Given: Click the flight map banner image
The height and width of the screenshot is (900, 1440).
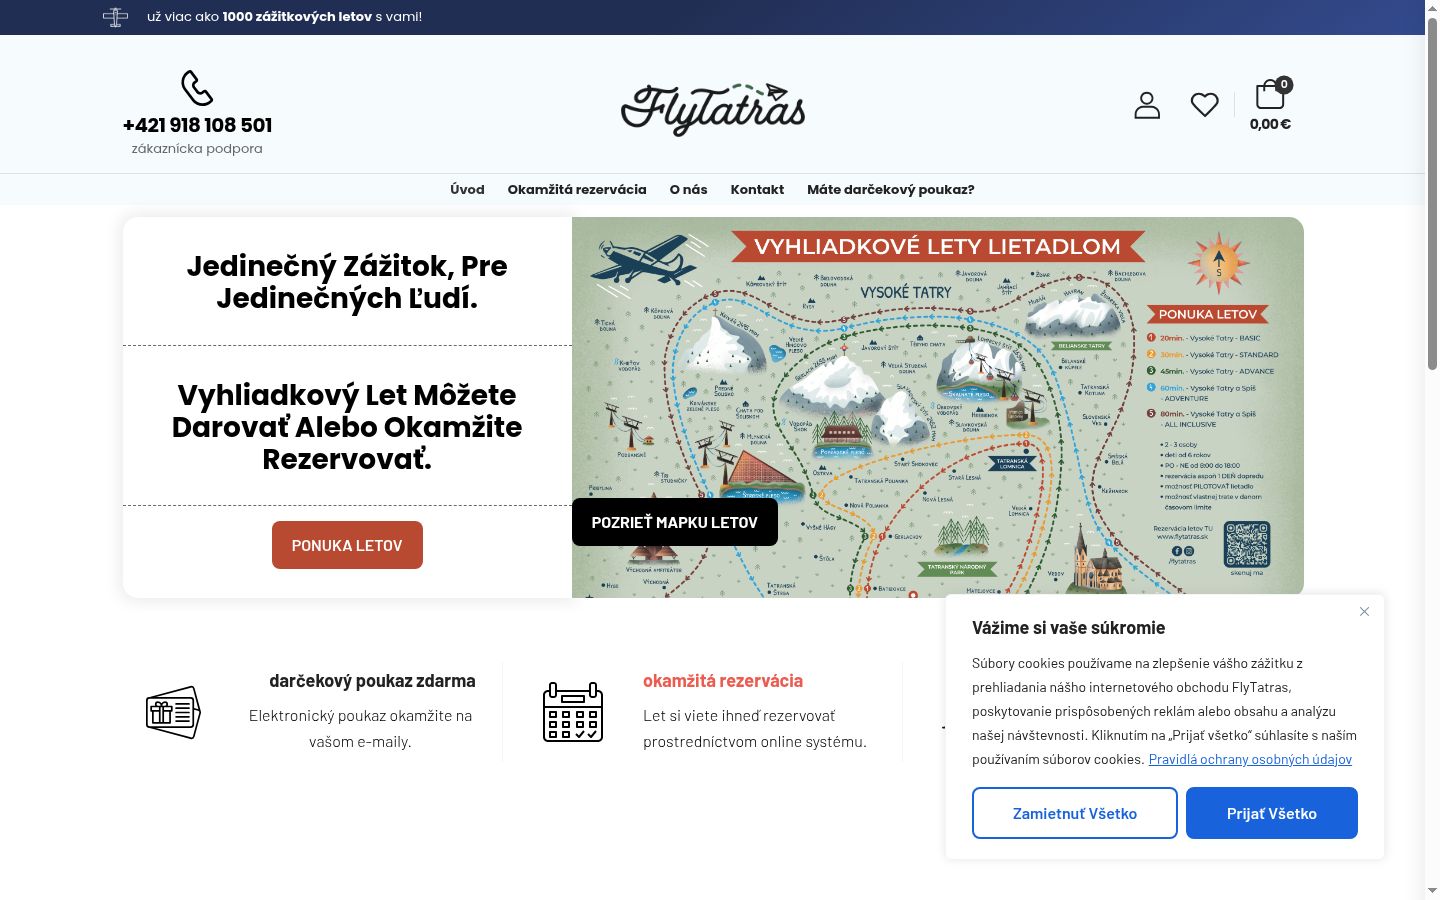Looking at the screenshot, I should (x=938, y=407).
